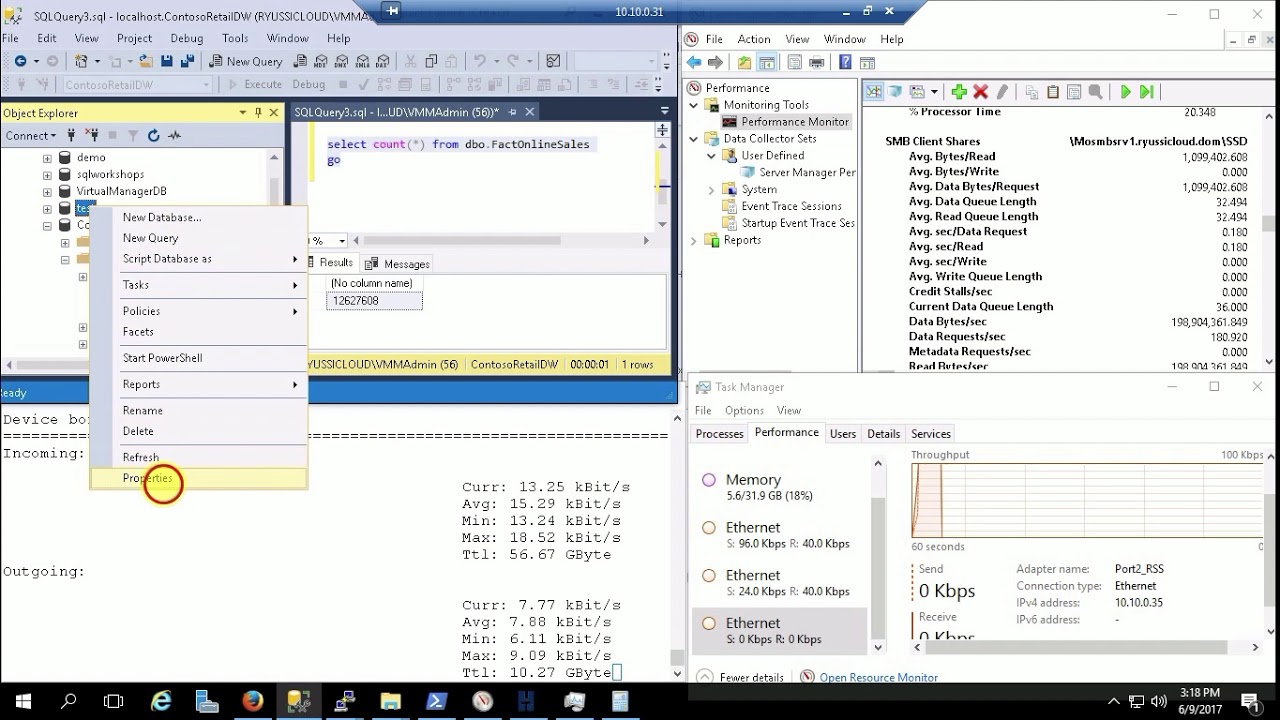
Task: Click the green Add counter plus icon
Action: (x=959, y=92)
